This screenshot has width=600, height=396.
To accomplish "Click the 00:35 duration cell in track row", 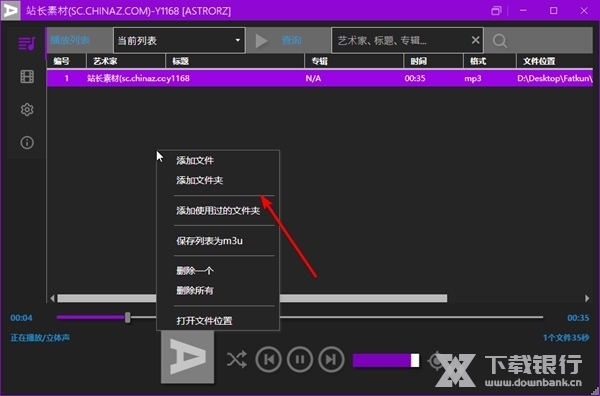I will [415, 78].
